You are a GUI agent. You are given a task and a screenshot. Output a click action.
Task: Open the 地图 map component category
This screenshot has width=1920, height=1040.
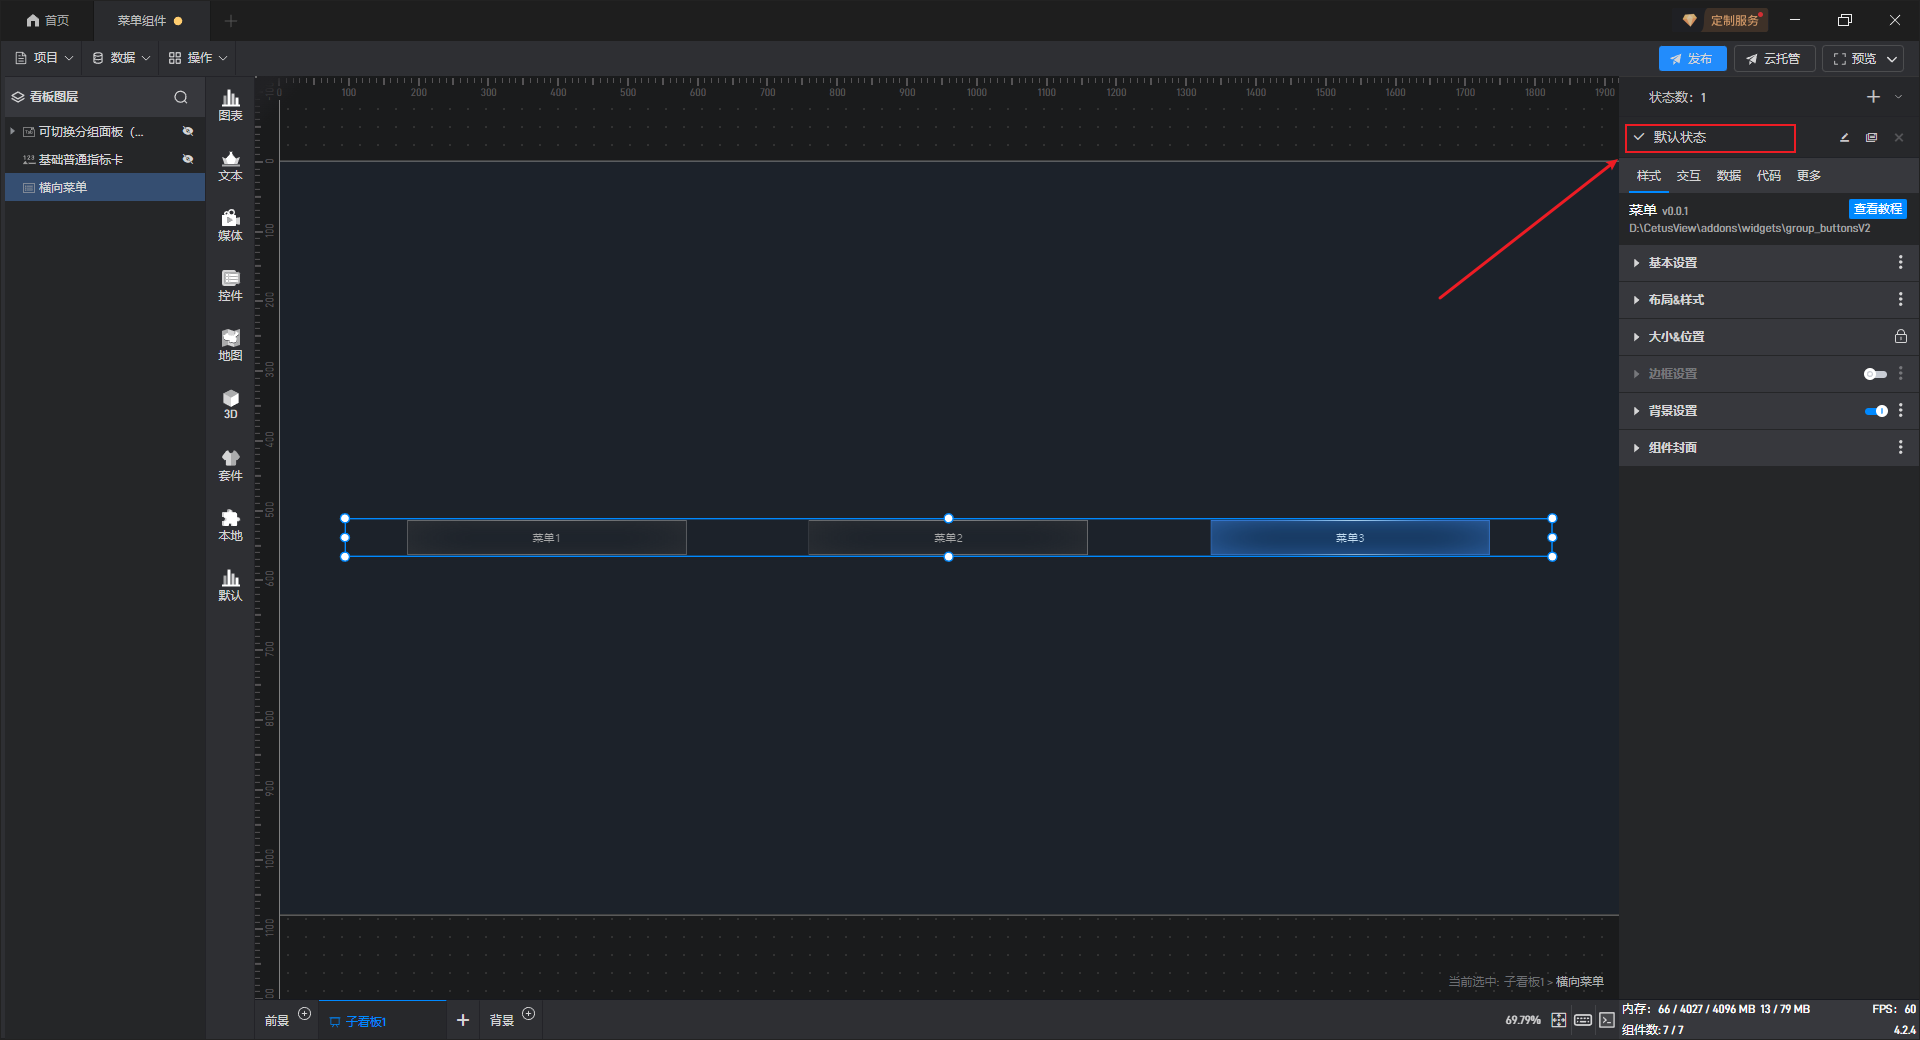(230, 345)
